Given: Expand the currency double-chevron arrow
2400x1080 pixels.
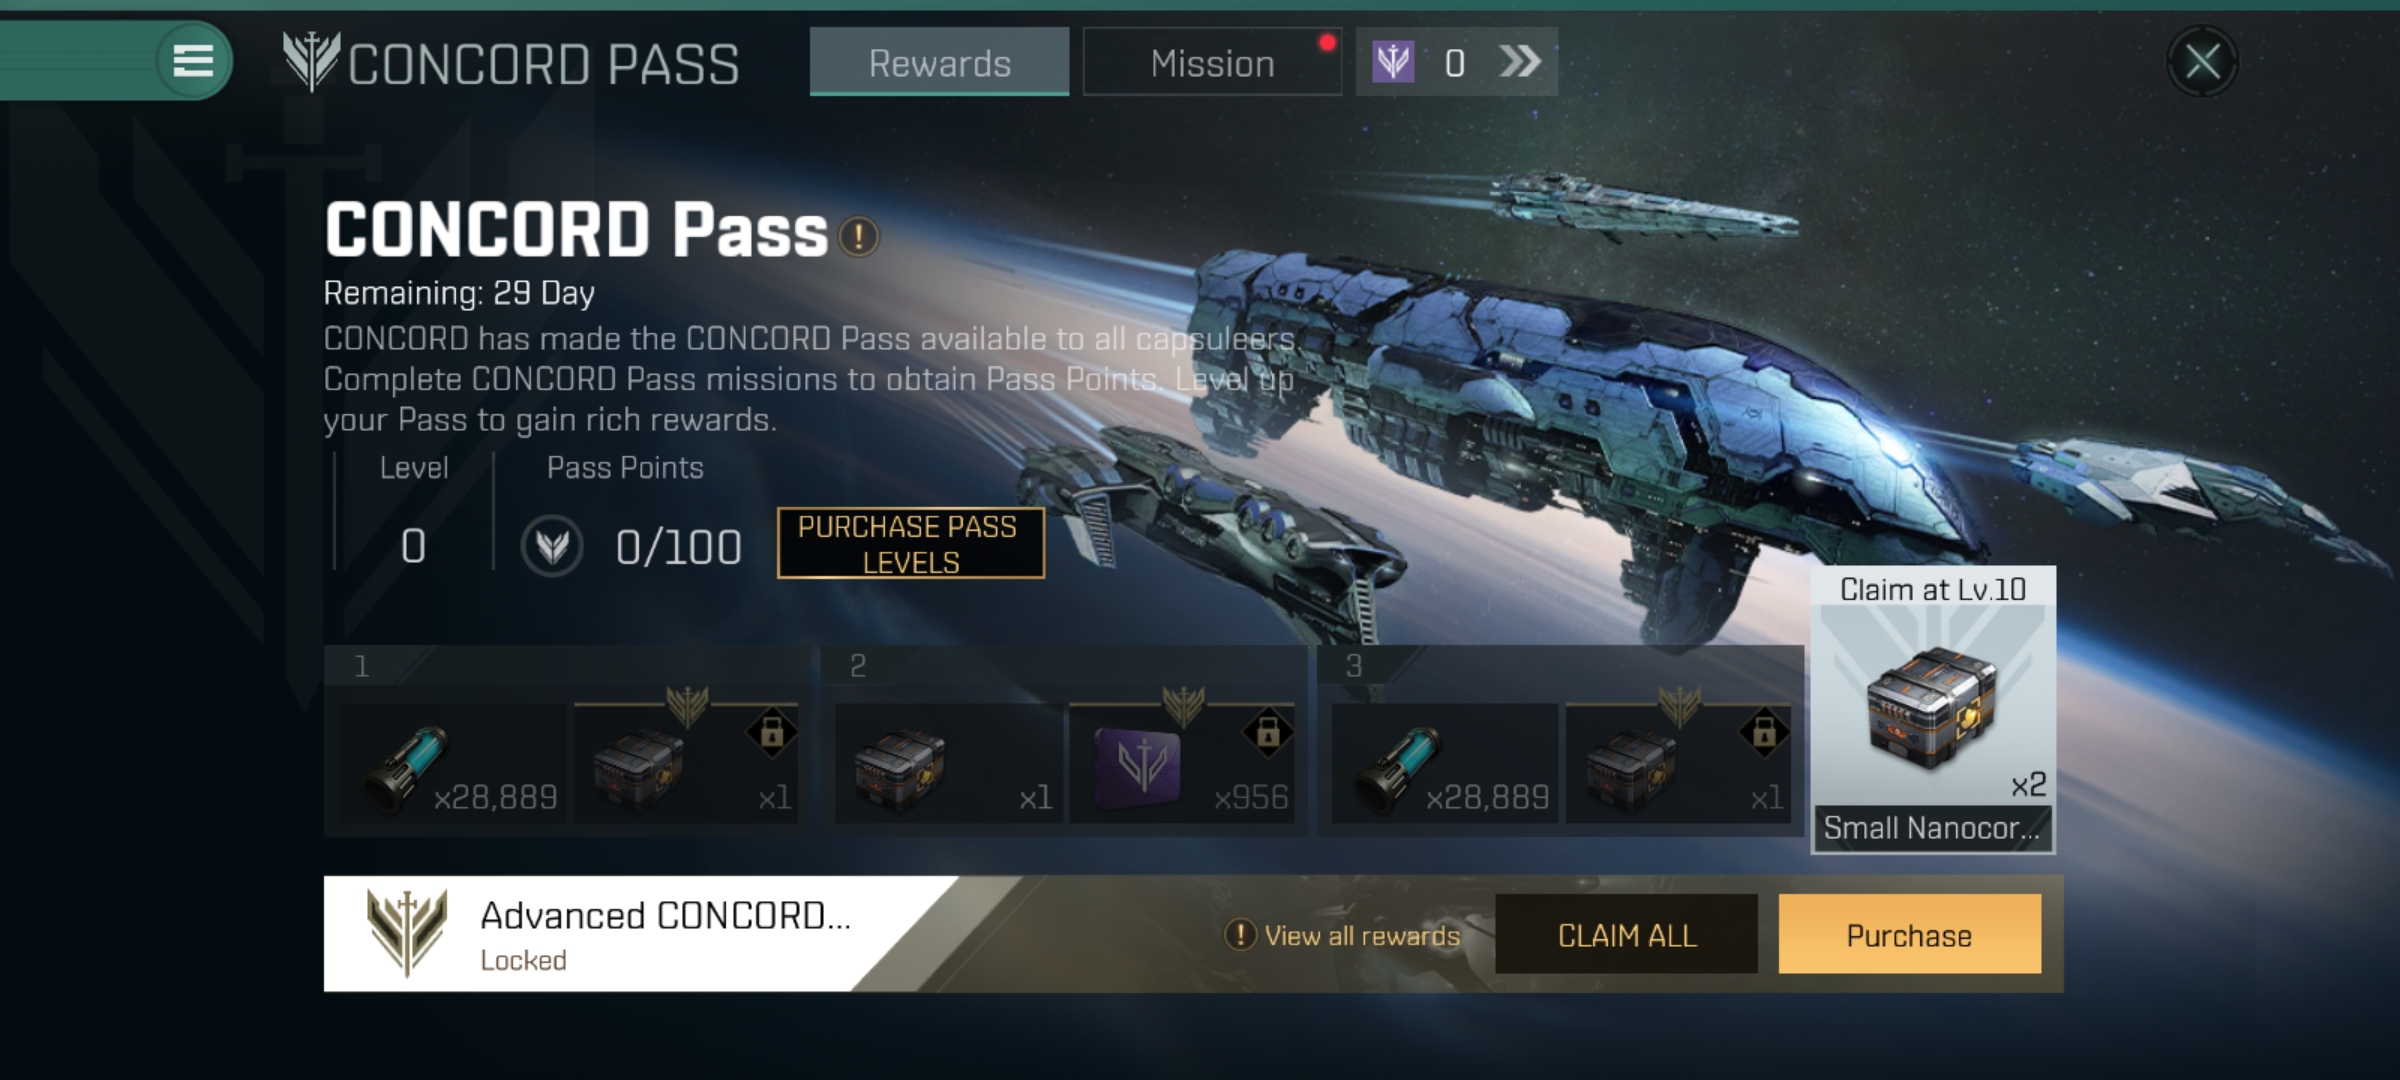Looking at the screenshot, I should point(1520,62).
